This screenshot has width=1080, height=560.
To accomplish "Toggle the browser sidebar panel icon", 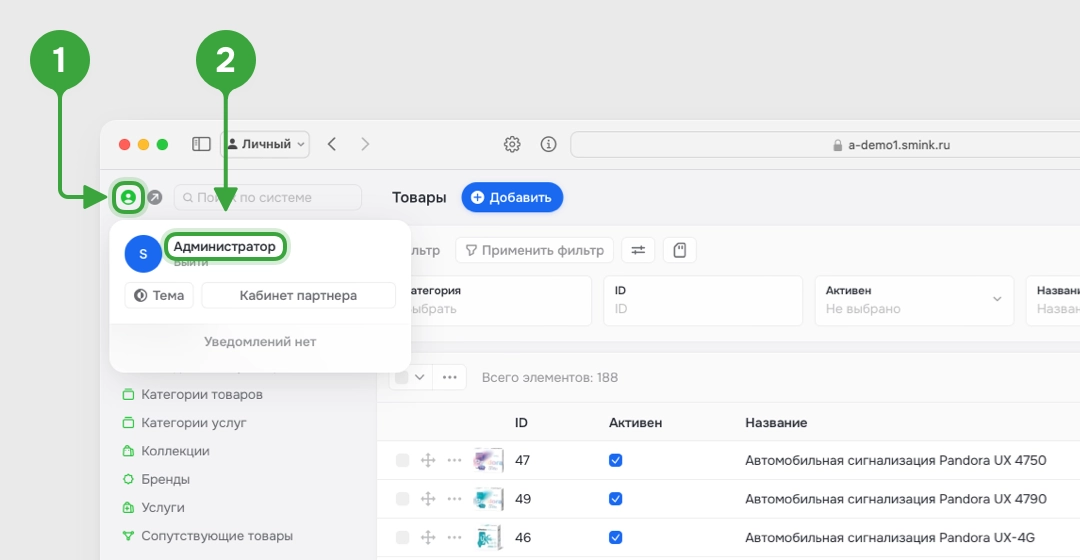I will pos(201,144).
